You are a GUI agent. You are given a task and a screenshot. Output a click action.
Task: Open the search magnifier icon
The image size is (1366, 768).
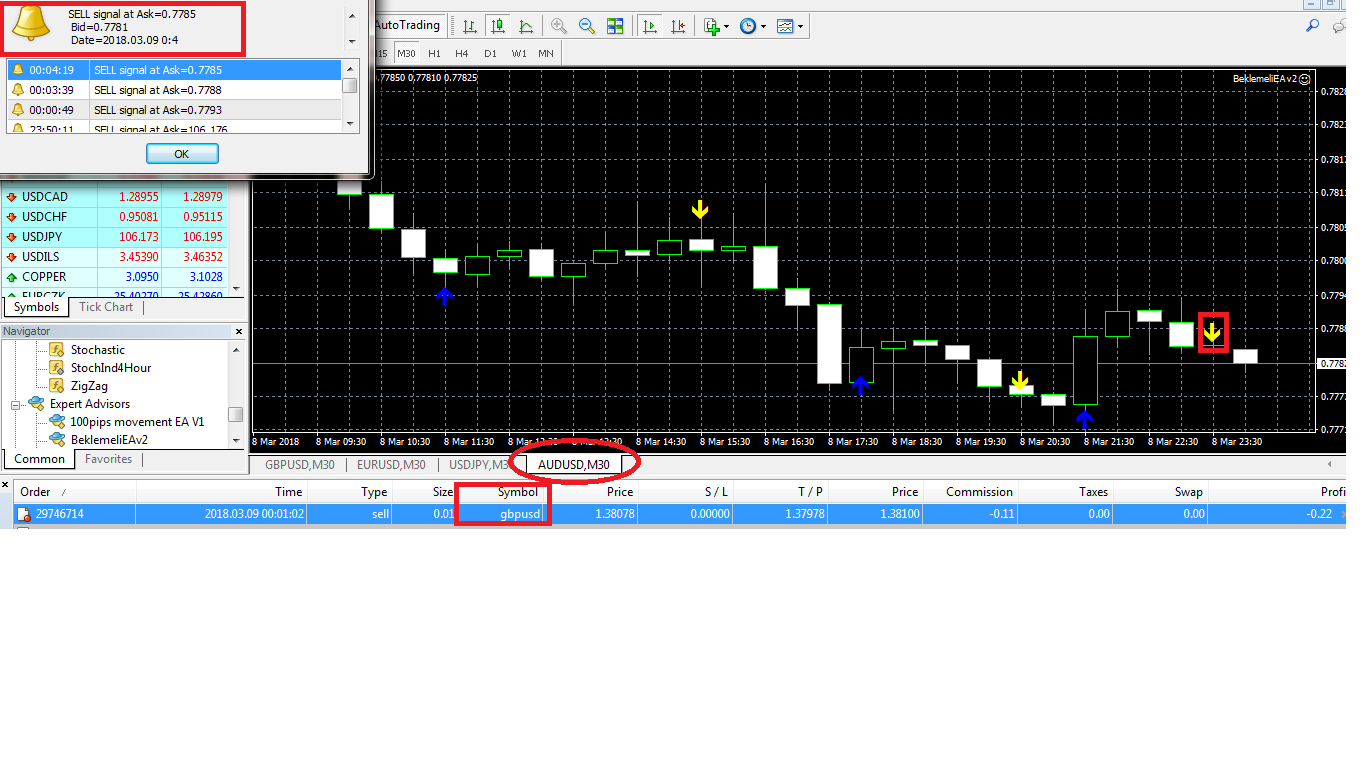tap(1312, 26)
